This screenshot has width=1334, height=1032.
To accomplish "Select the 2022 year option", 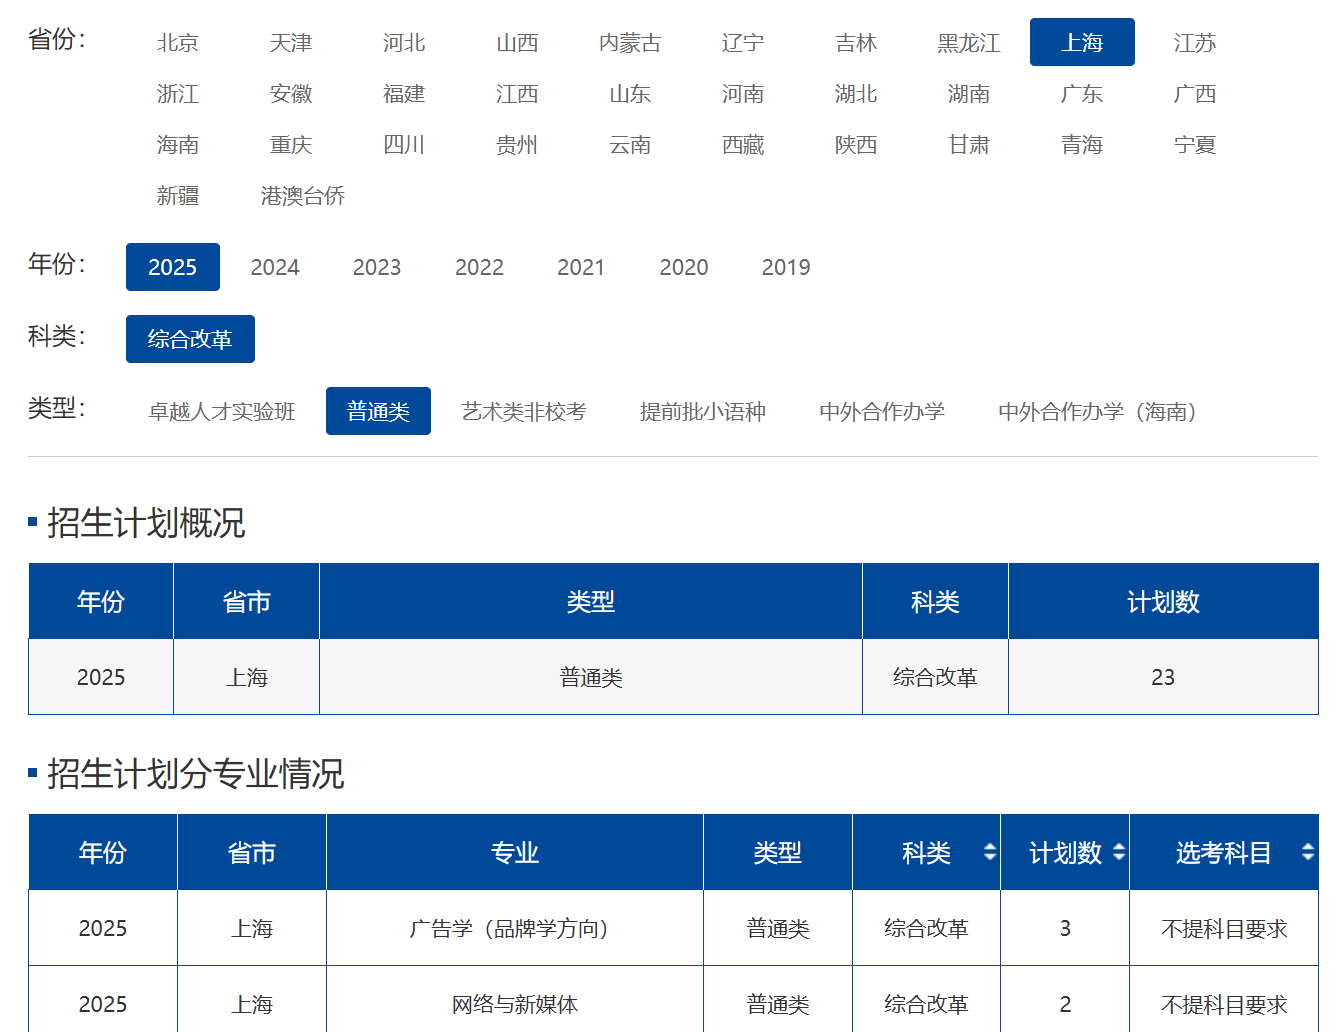I will coord(479,267).
